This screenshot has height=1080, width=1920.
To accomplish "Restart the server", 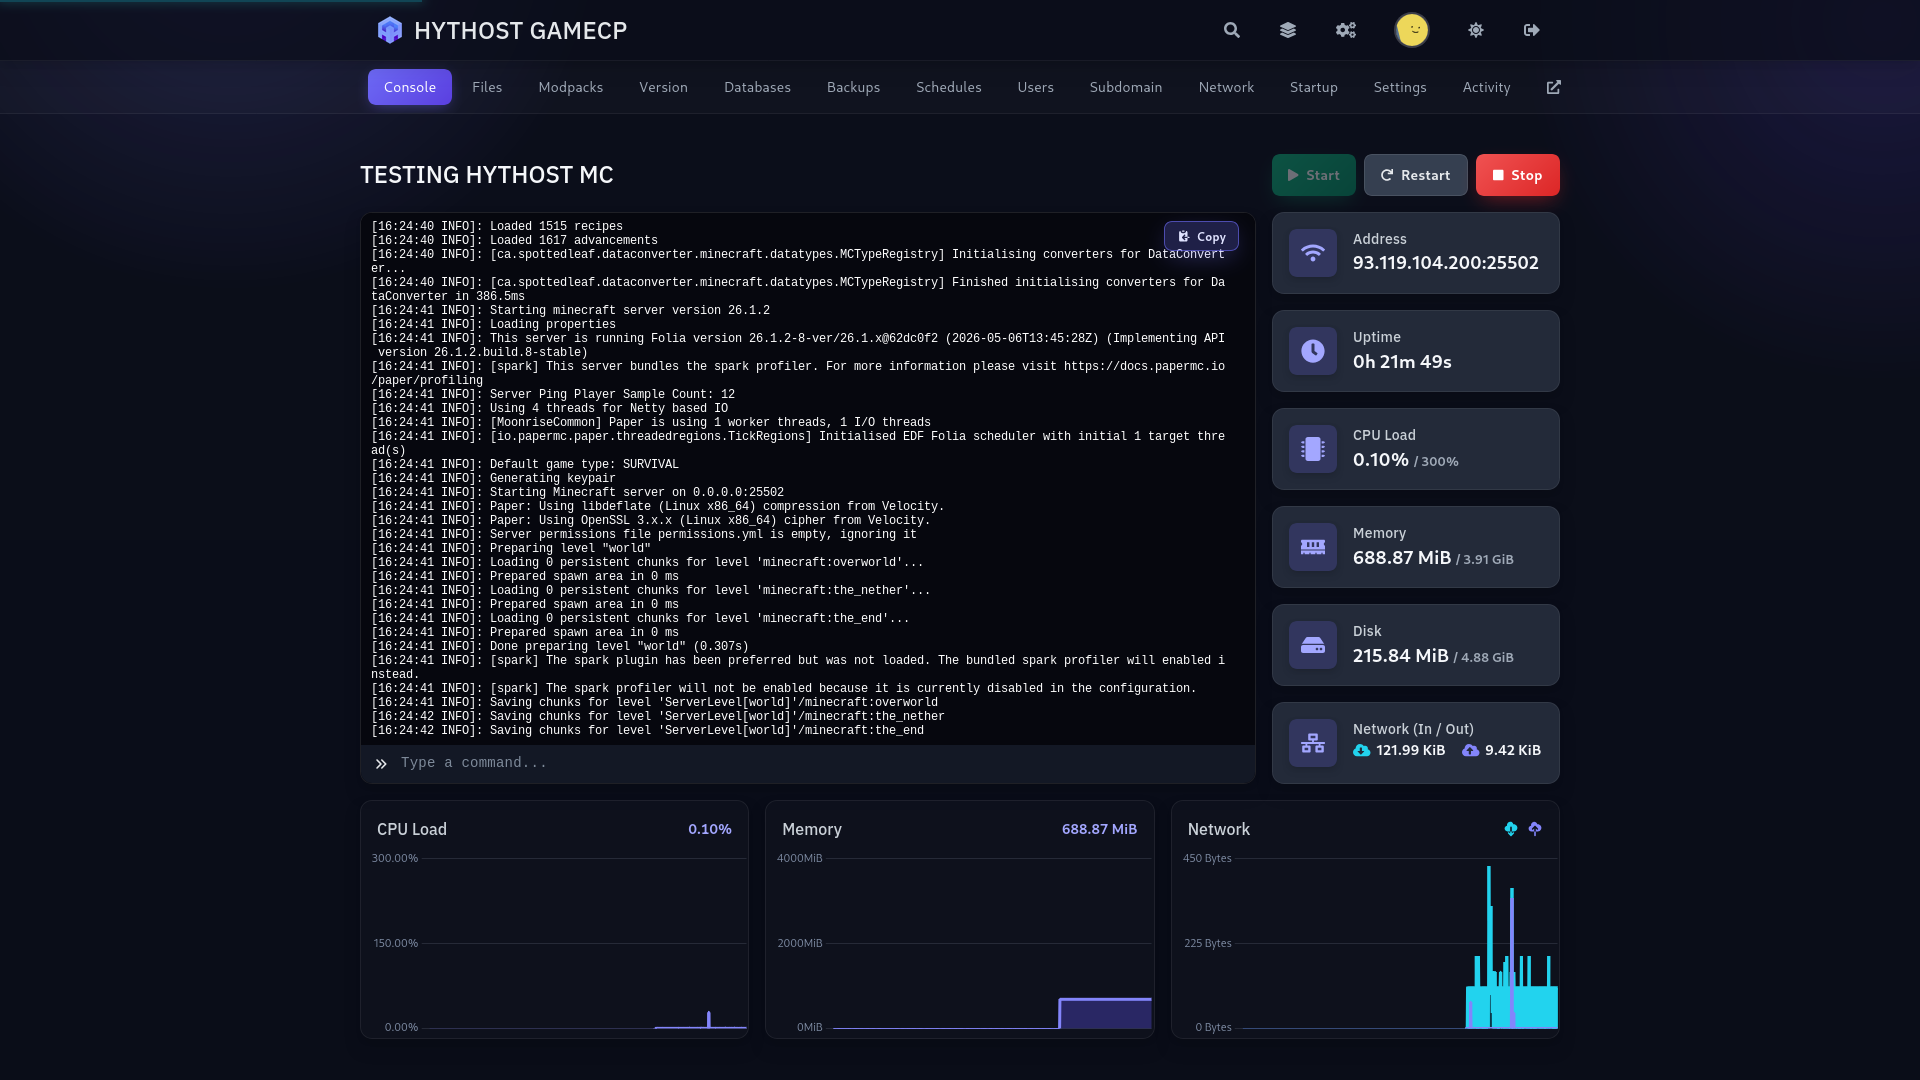I will point(1416,175).
